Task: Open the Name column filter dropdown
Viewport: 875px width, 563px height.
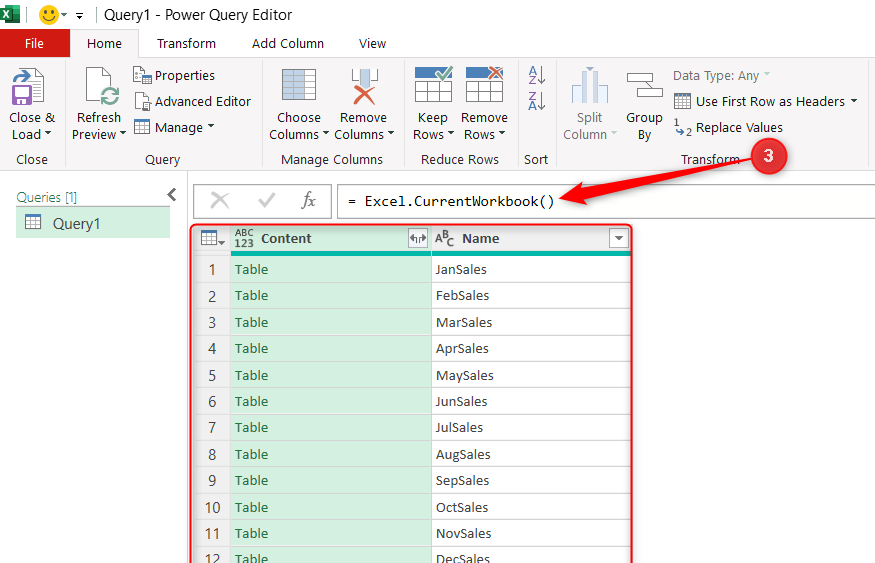Action: (619, 239)
